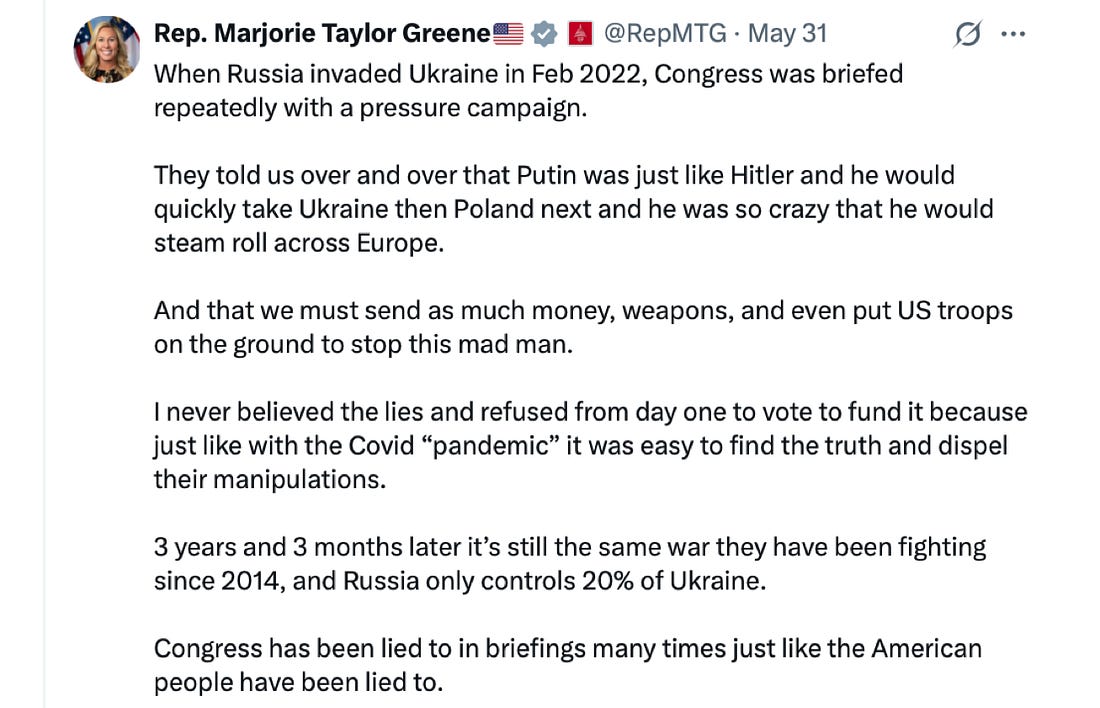Click the line mentioning Covid "pandemic"
The height and width of the screenshot is (708, 1100).
(x=580, y=446)
